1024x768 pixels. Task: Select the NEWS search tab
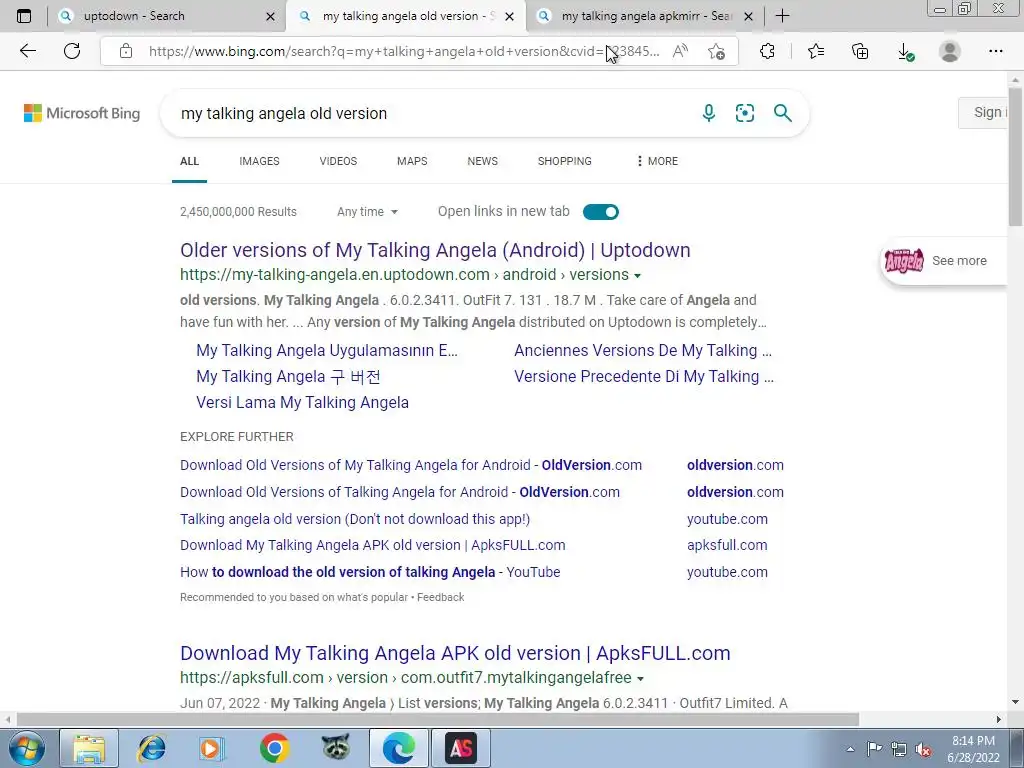483,161
